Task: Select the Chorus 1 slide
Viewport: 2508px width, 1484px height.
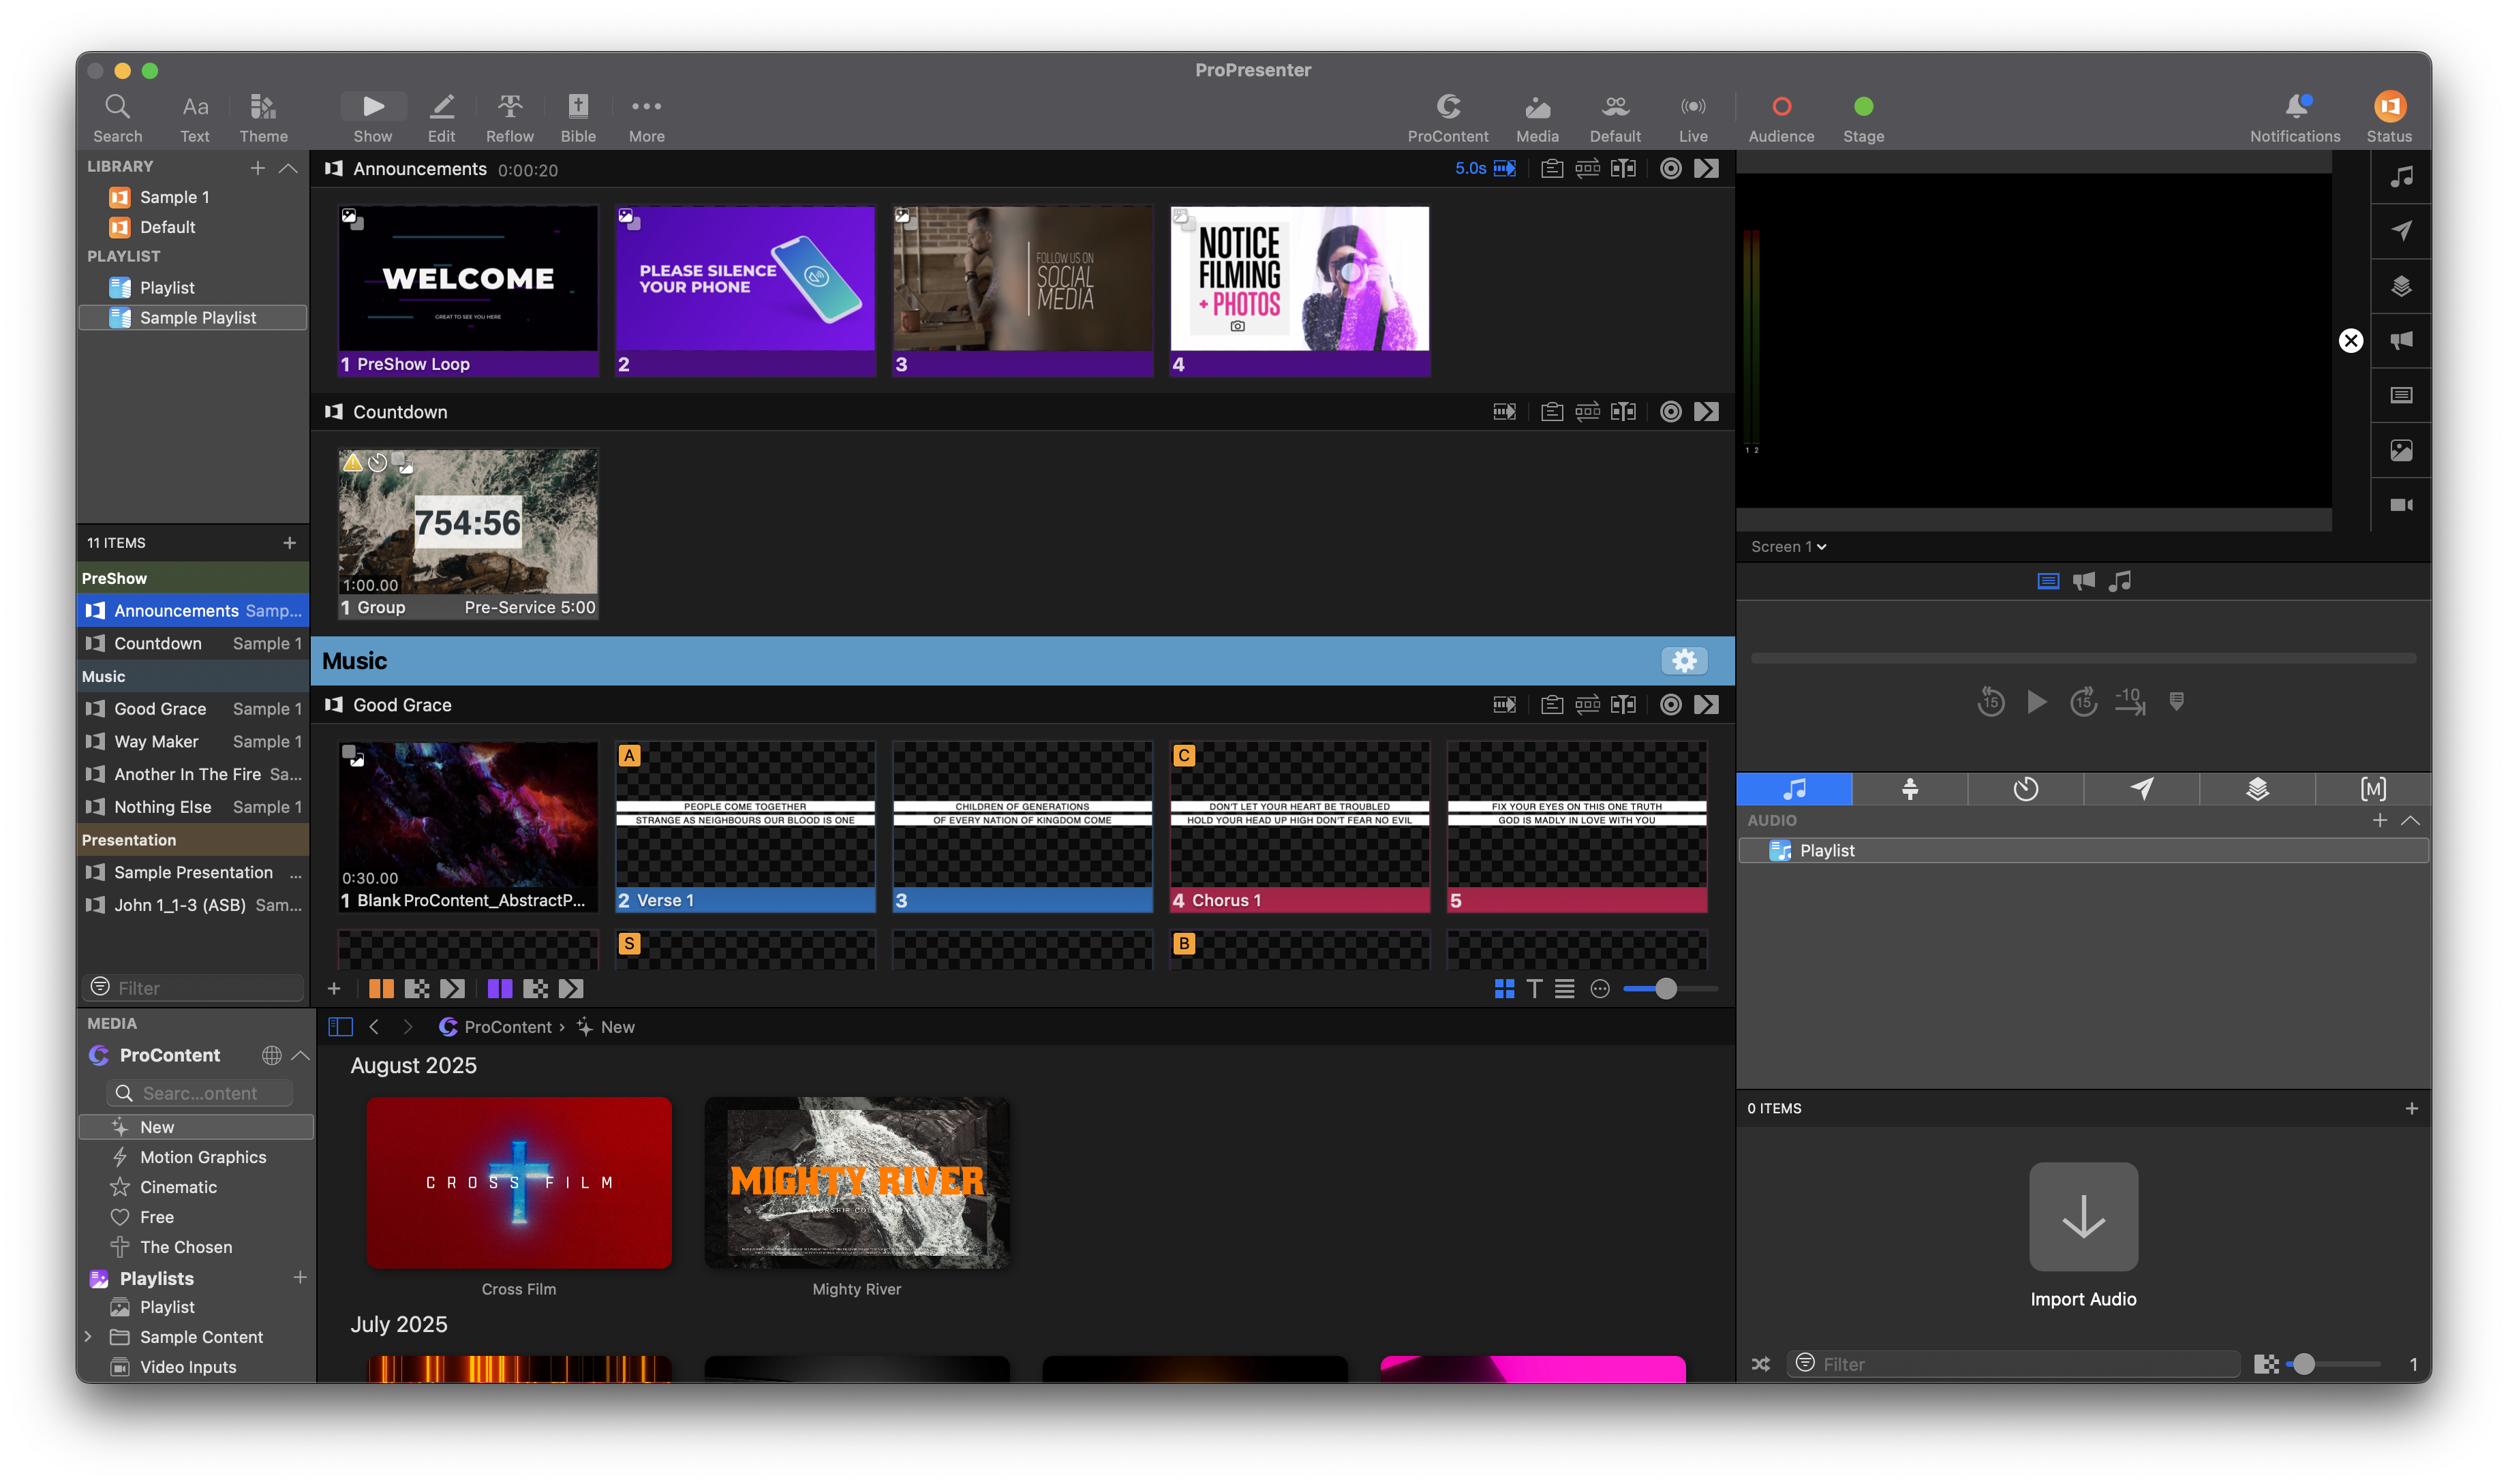Action: (x=1300, y=826)
